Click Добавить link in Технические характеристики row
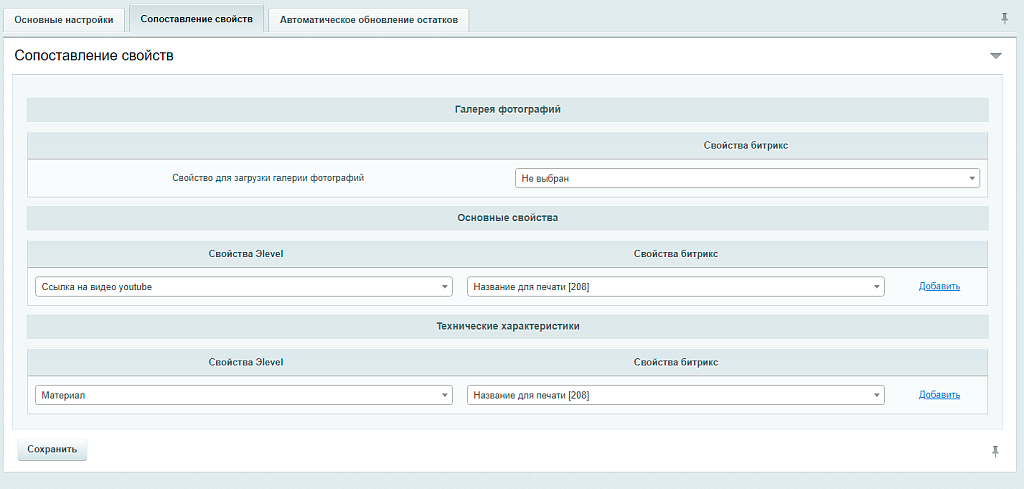Viewport: 1024px width, 489px height. [x=939, y=395]
